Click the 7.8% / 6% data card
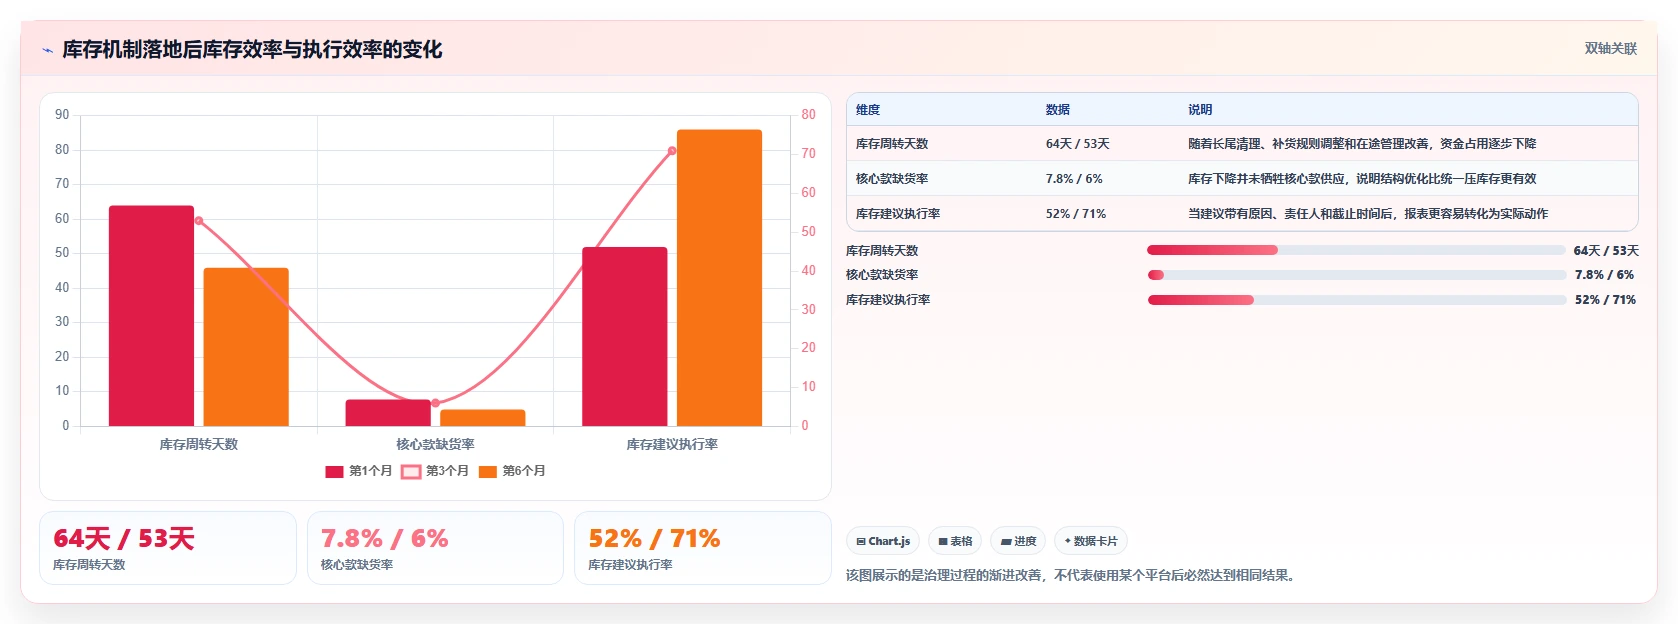Image resolution: width=1678 pixels, height=624 pixels. click(435, 548)
